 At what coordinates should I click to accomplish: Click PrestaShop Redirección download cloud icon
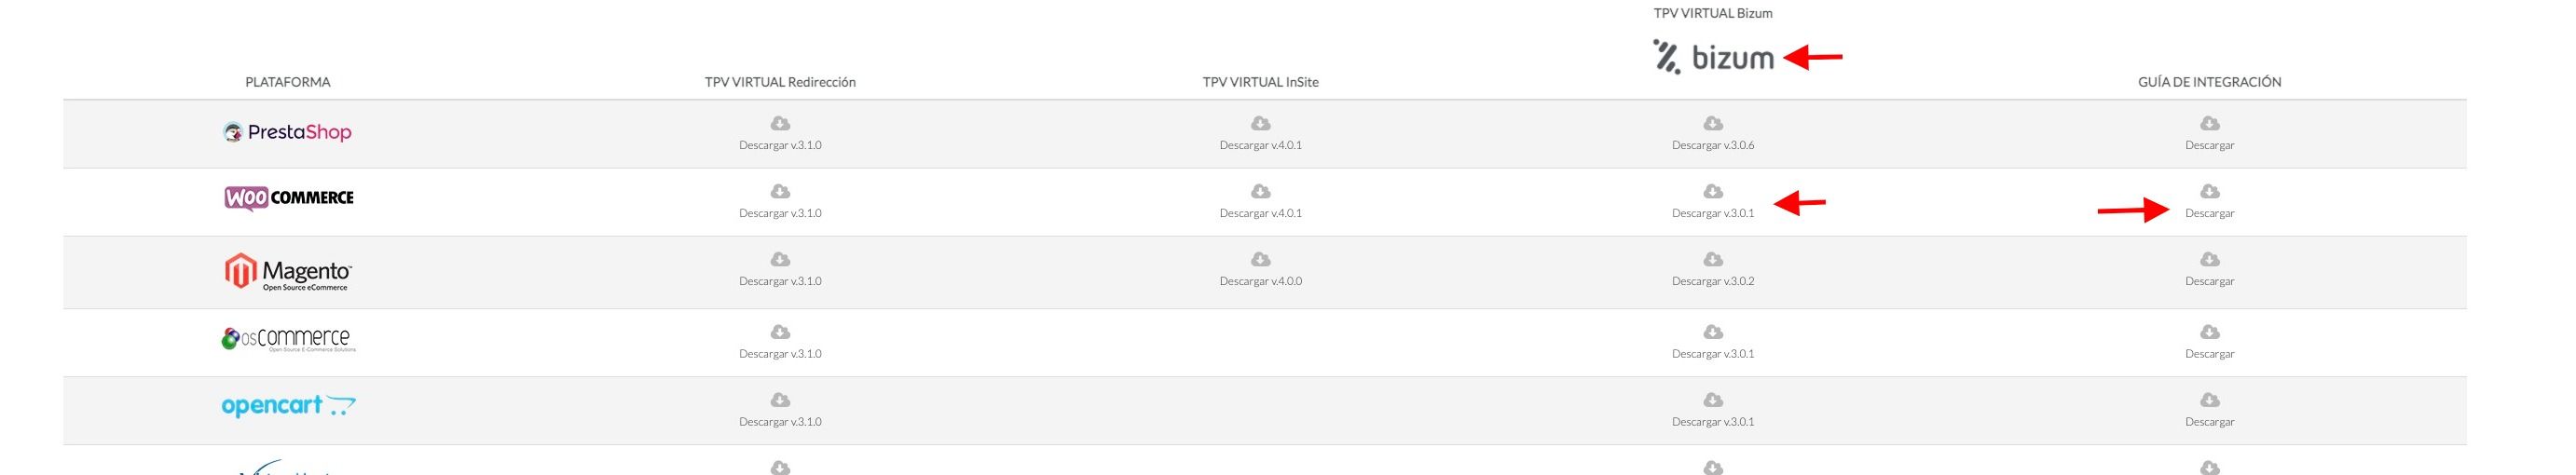point(780,123)
